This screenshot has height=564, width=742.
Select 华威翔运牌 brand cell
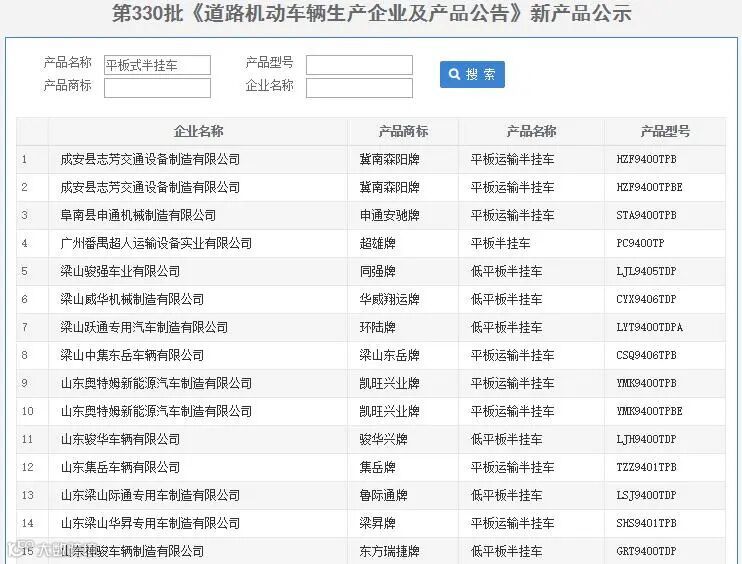tap(403, 299)
